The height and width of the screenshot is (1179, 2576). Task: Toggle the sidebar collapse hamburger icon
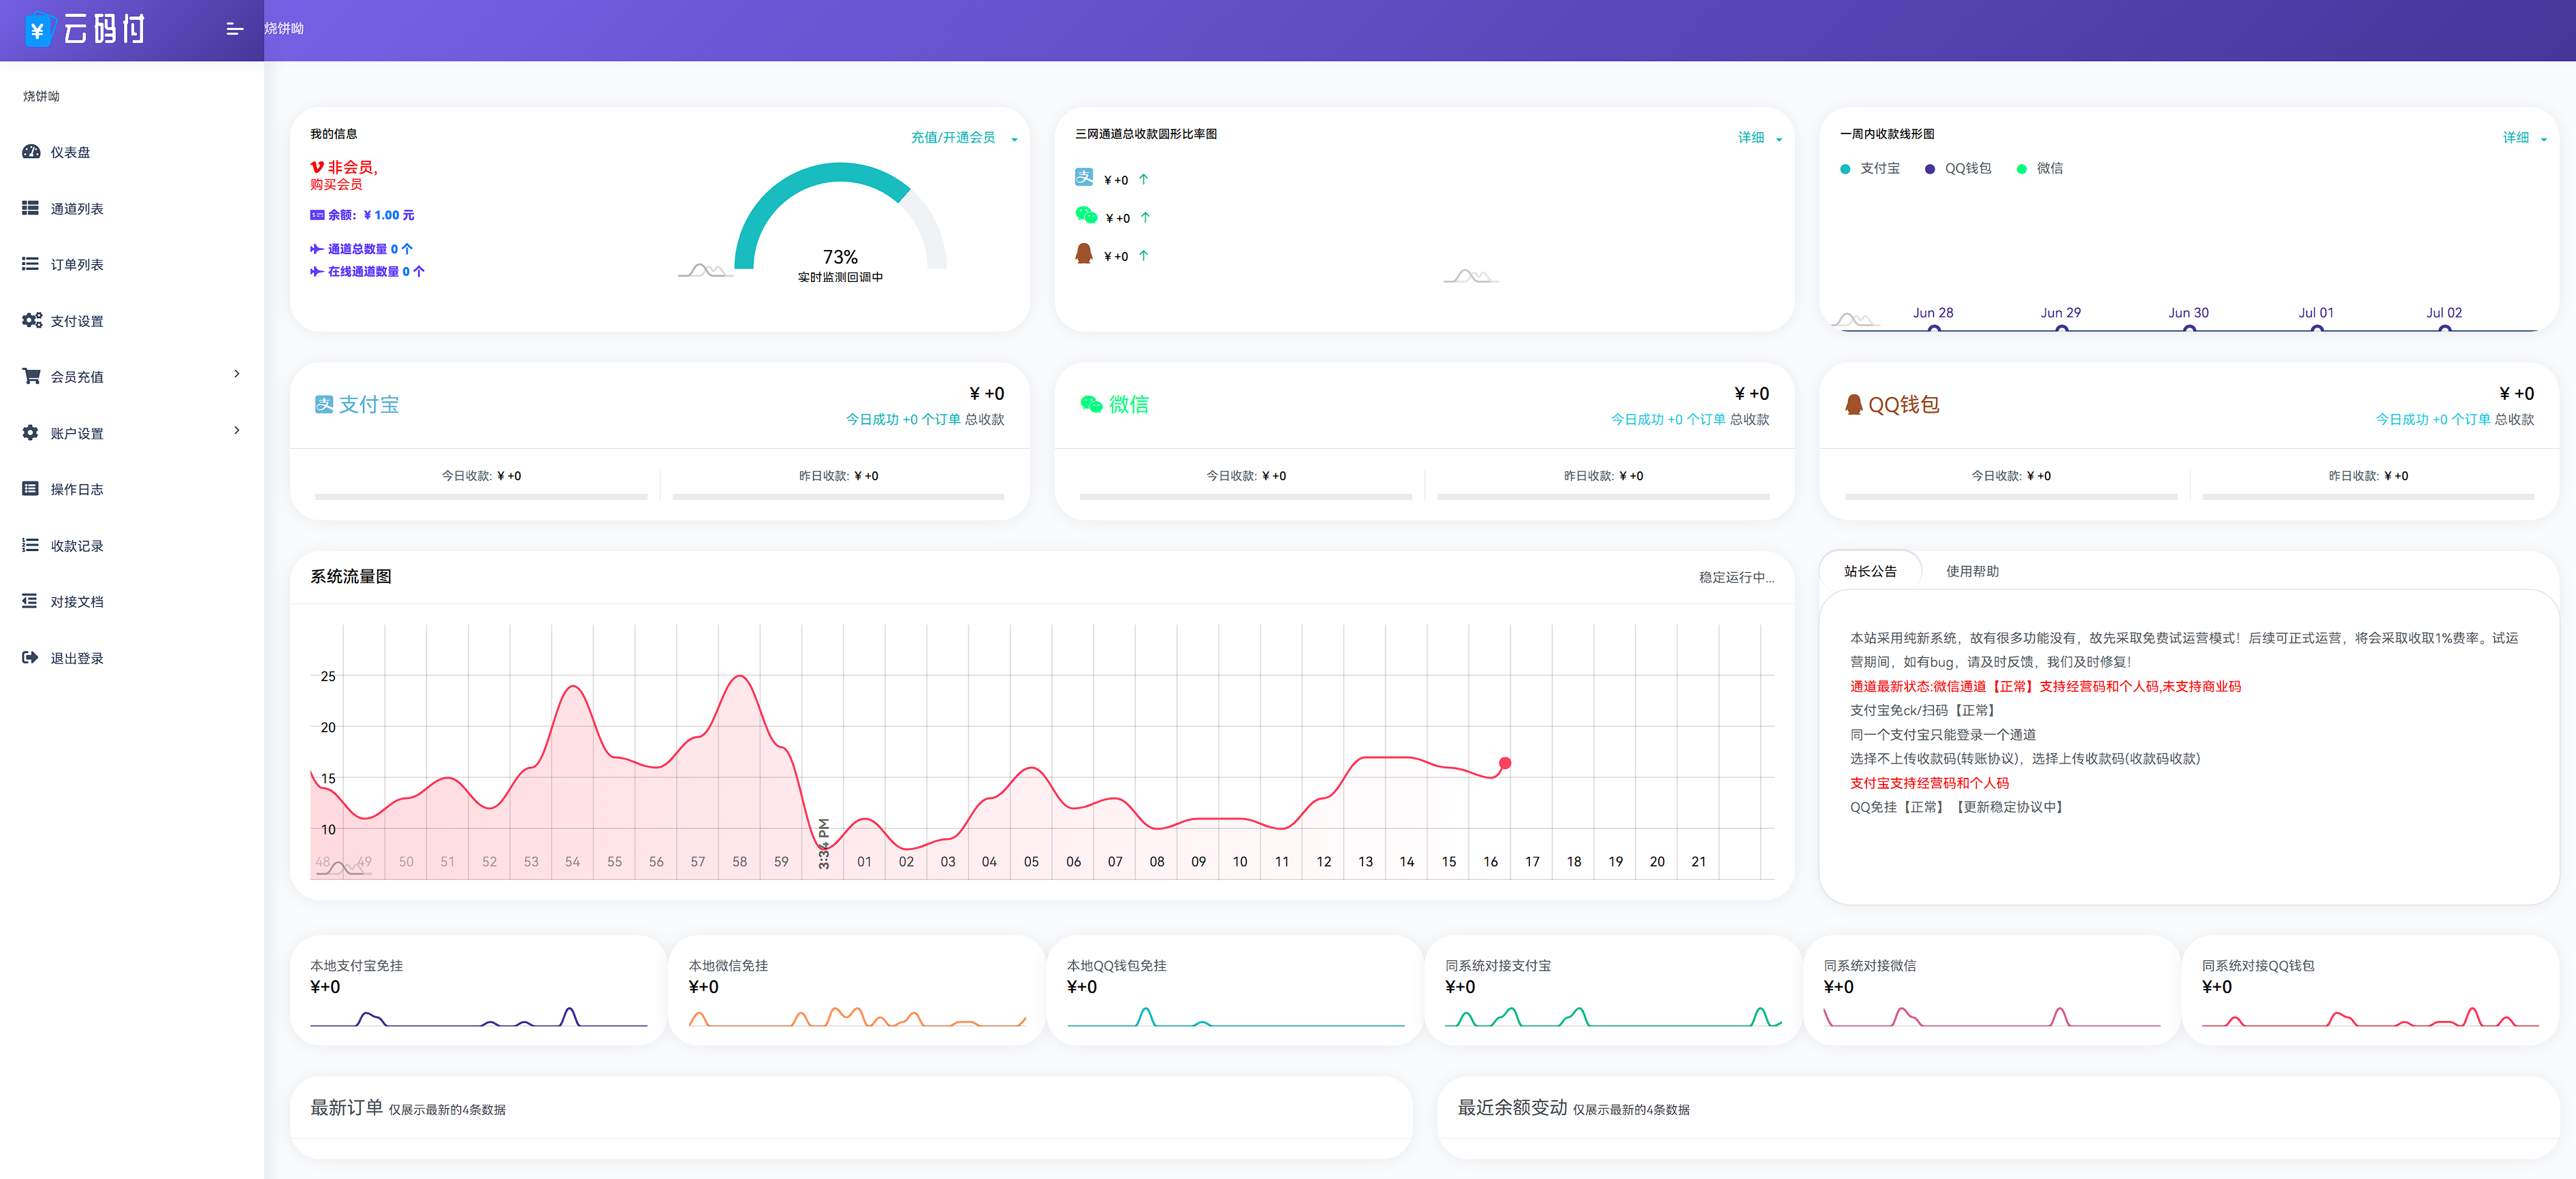coord(235,29)
